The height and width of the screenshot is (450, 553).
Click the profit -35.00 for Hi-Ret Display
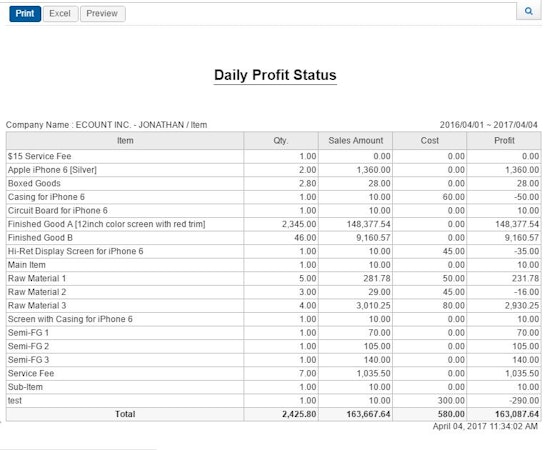click(x=527, y=251)
